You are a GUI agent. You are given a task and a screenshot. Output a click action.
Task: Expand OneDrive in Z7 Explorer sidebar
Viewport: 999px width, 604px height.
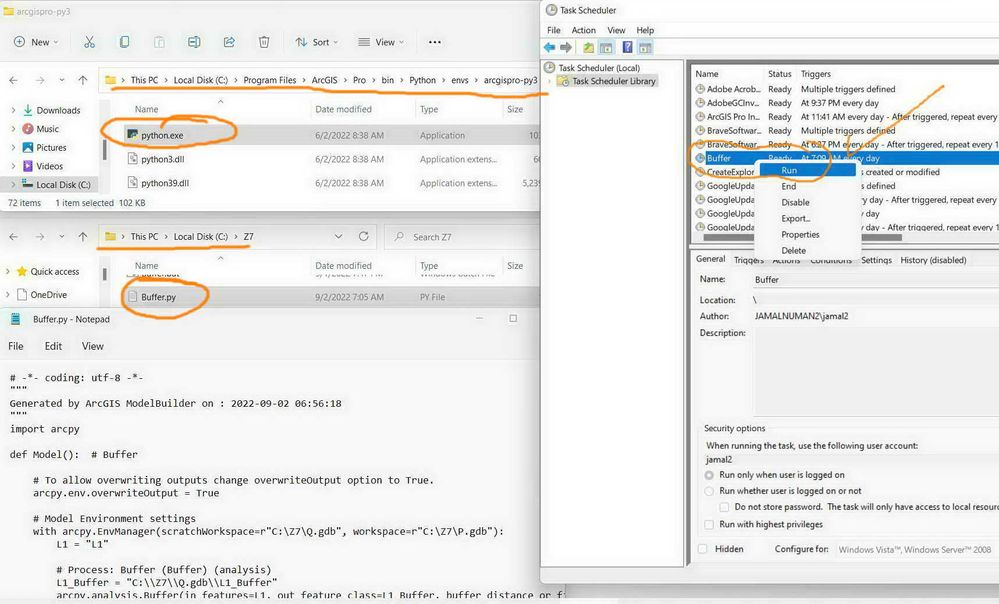(x=8, y=295)
